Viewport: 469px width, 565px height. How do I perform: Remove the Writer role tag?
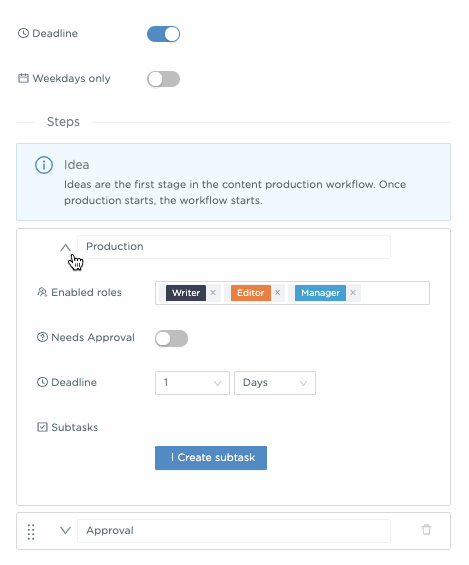click(x=213, y=293)
